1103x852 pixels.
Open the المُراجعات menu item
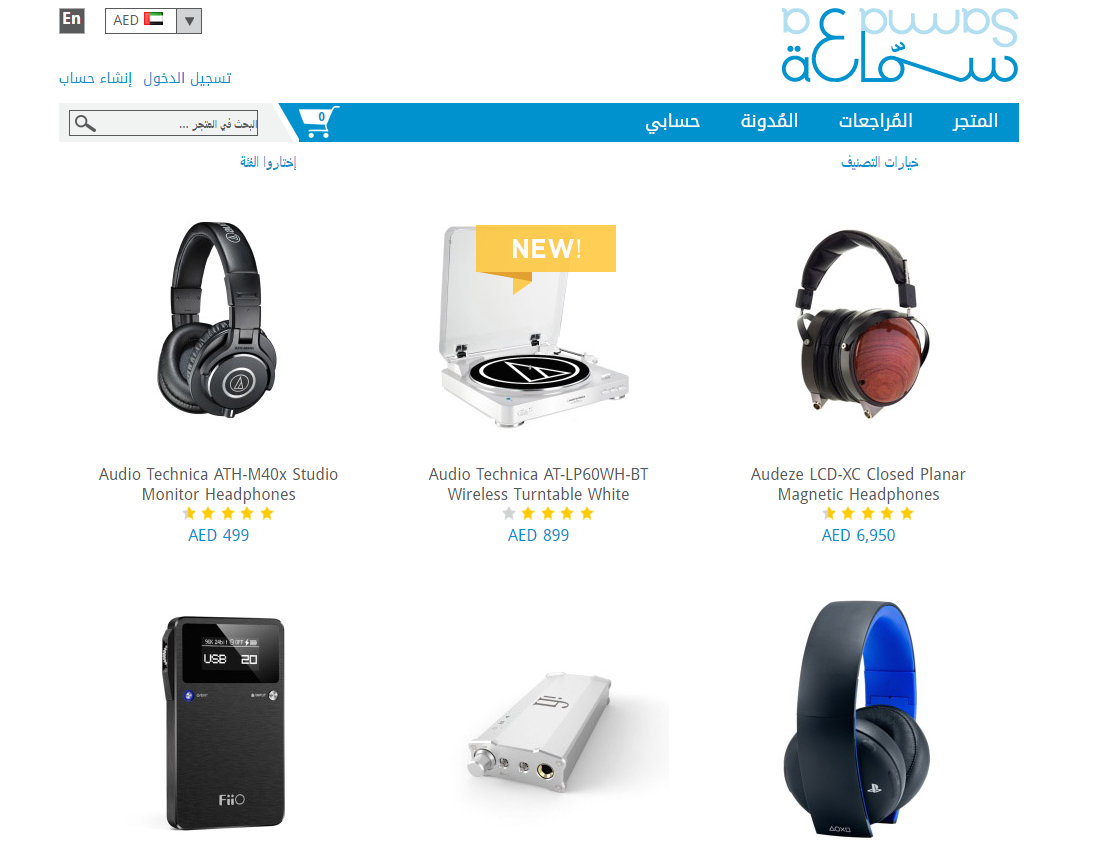point(875,121)
